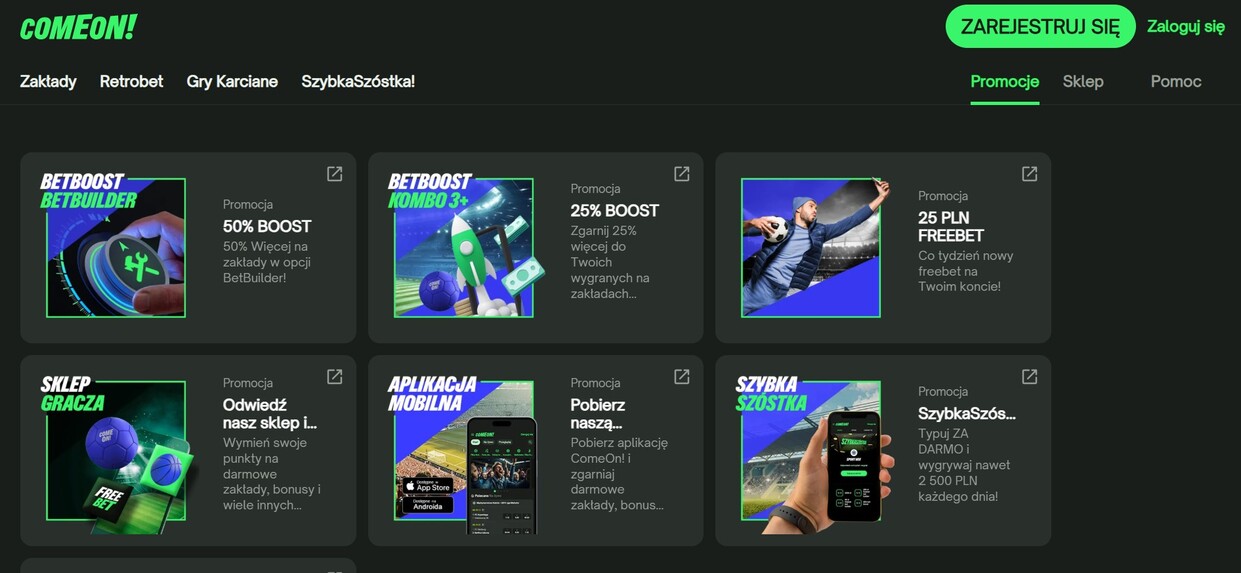Click the Zaloguj się link
Viewport: 1241px width, 573px height.
coord(1186,27)
